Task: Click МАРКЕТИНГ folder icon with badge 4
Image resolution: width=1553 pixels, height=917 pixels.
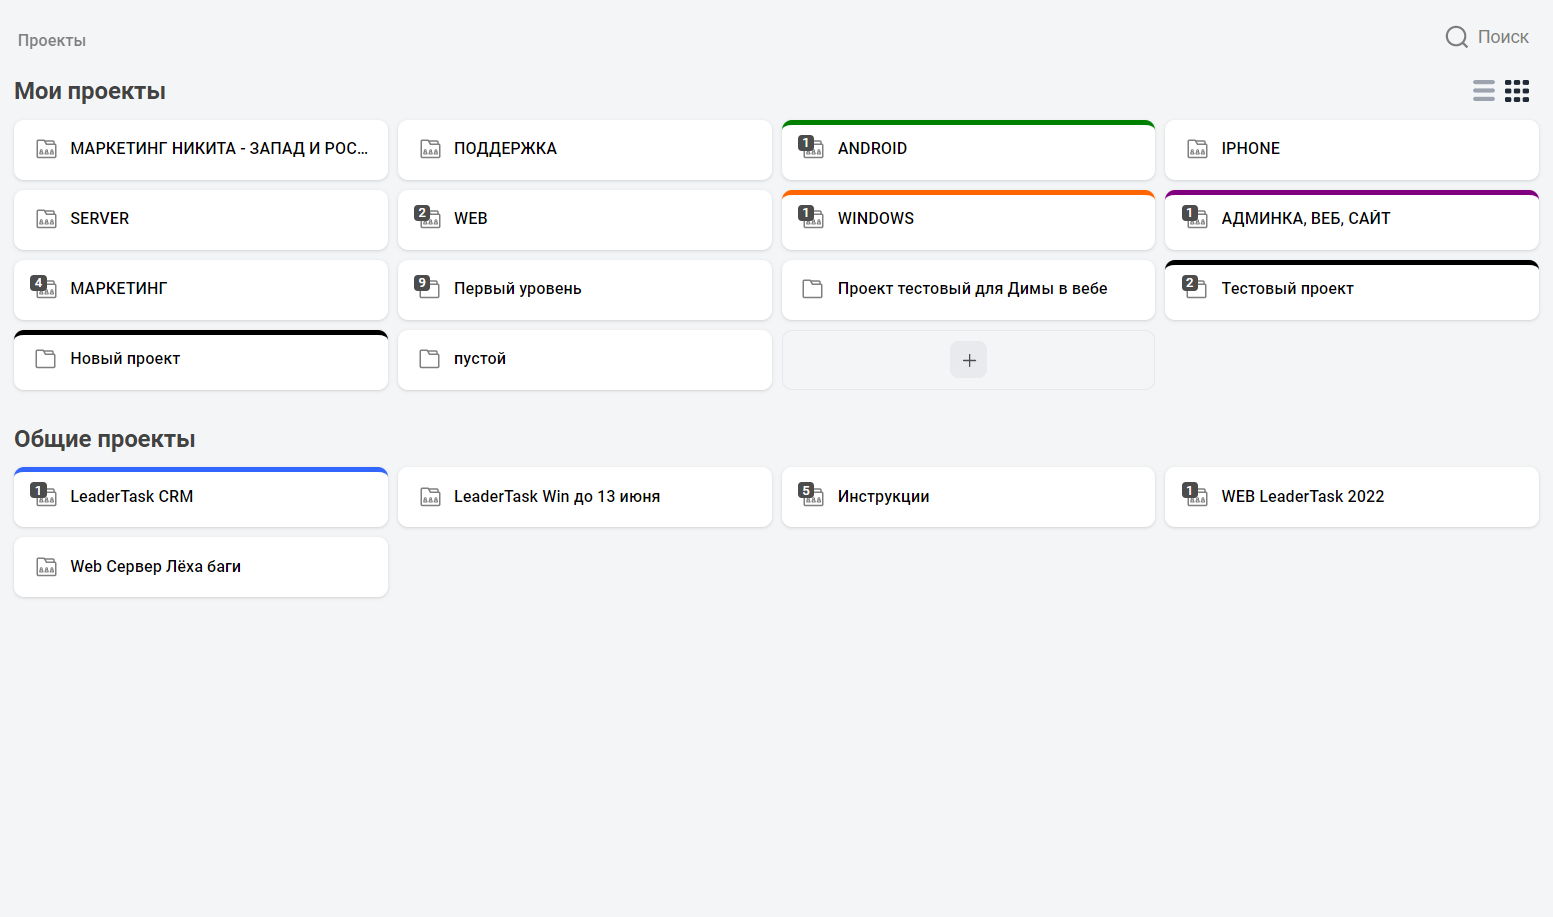Action: 44,287
